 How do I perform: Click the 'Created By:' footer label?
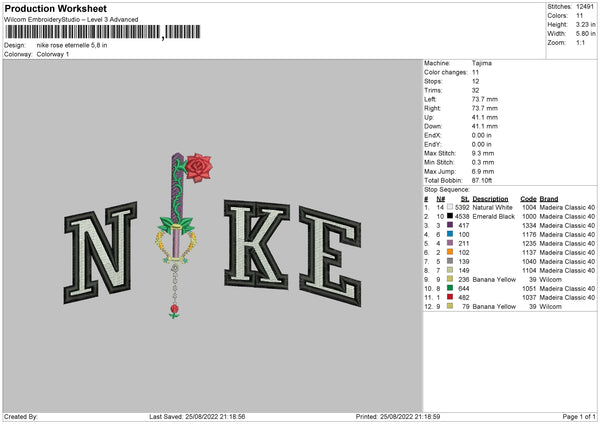point(21,416)
